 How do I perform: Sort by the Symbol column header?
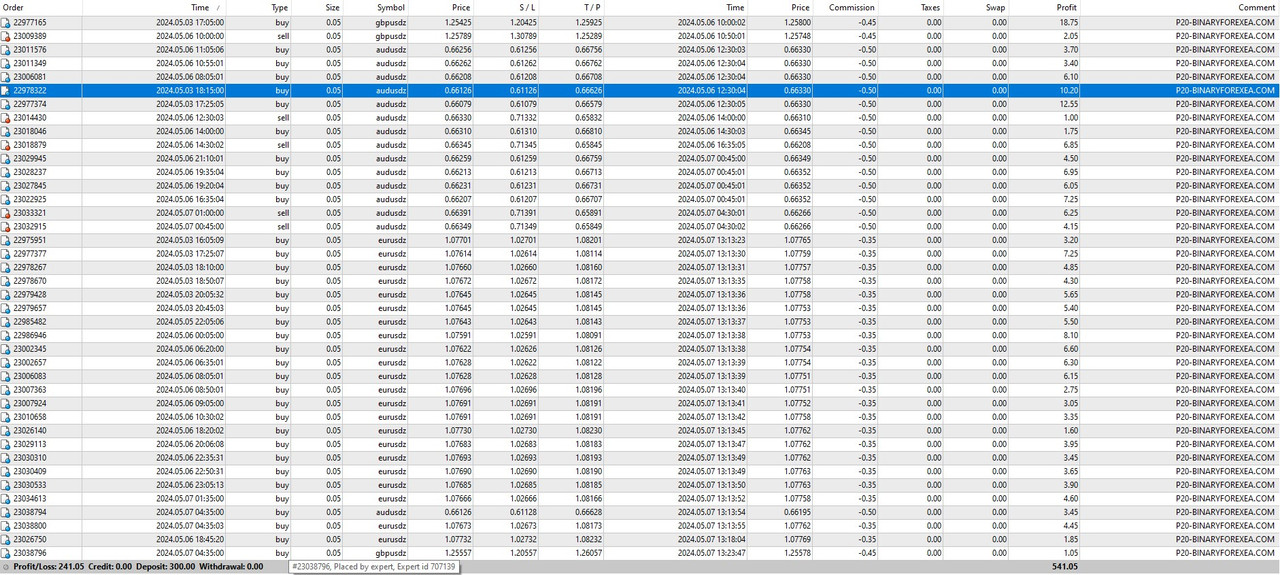[x=390, y=8]
